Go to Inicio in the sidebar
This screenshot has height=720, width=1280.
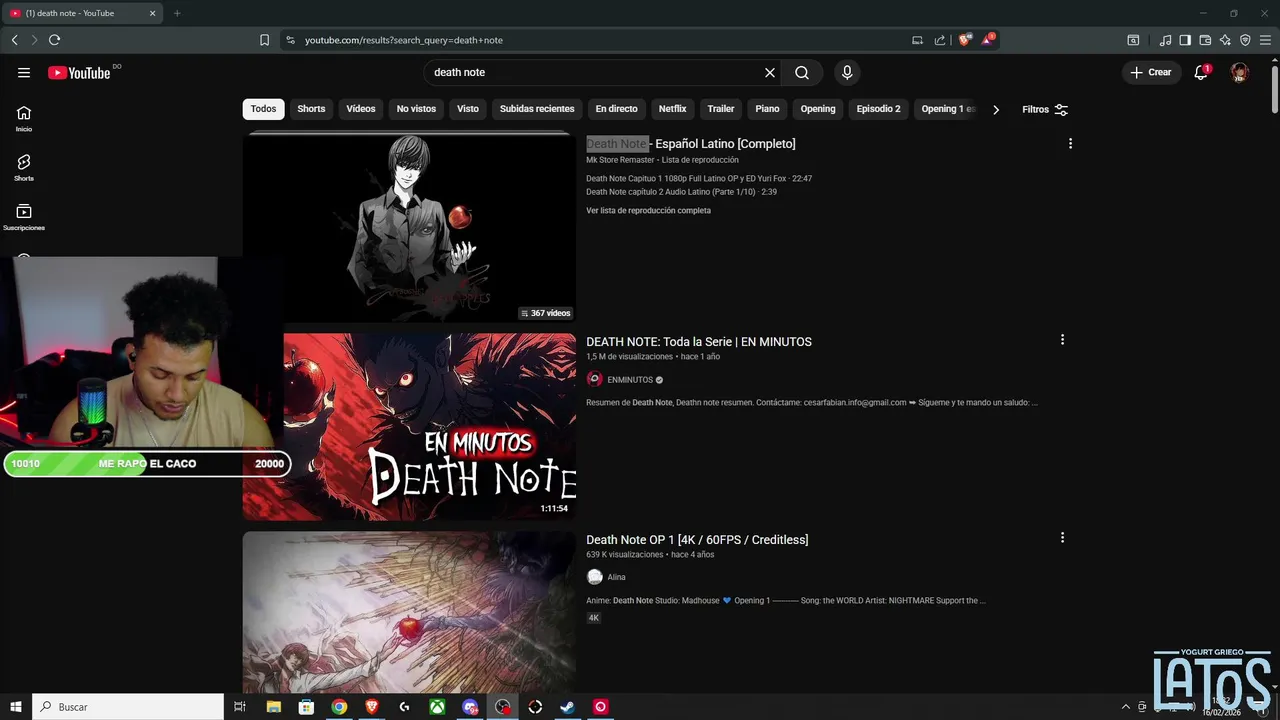click(24, 119)
